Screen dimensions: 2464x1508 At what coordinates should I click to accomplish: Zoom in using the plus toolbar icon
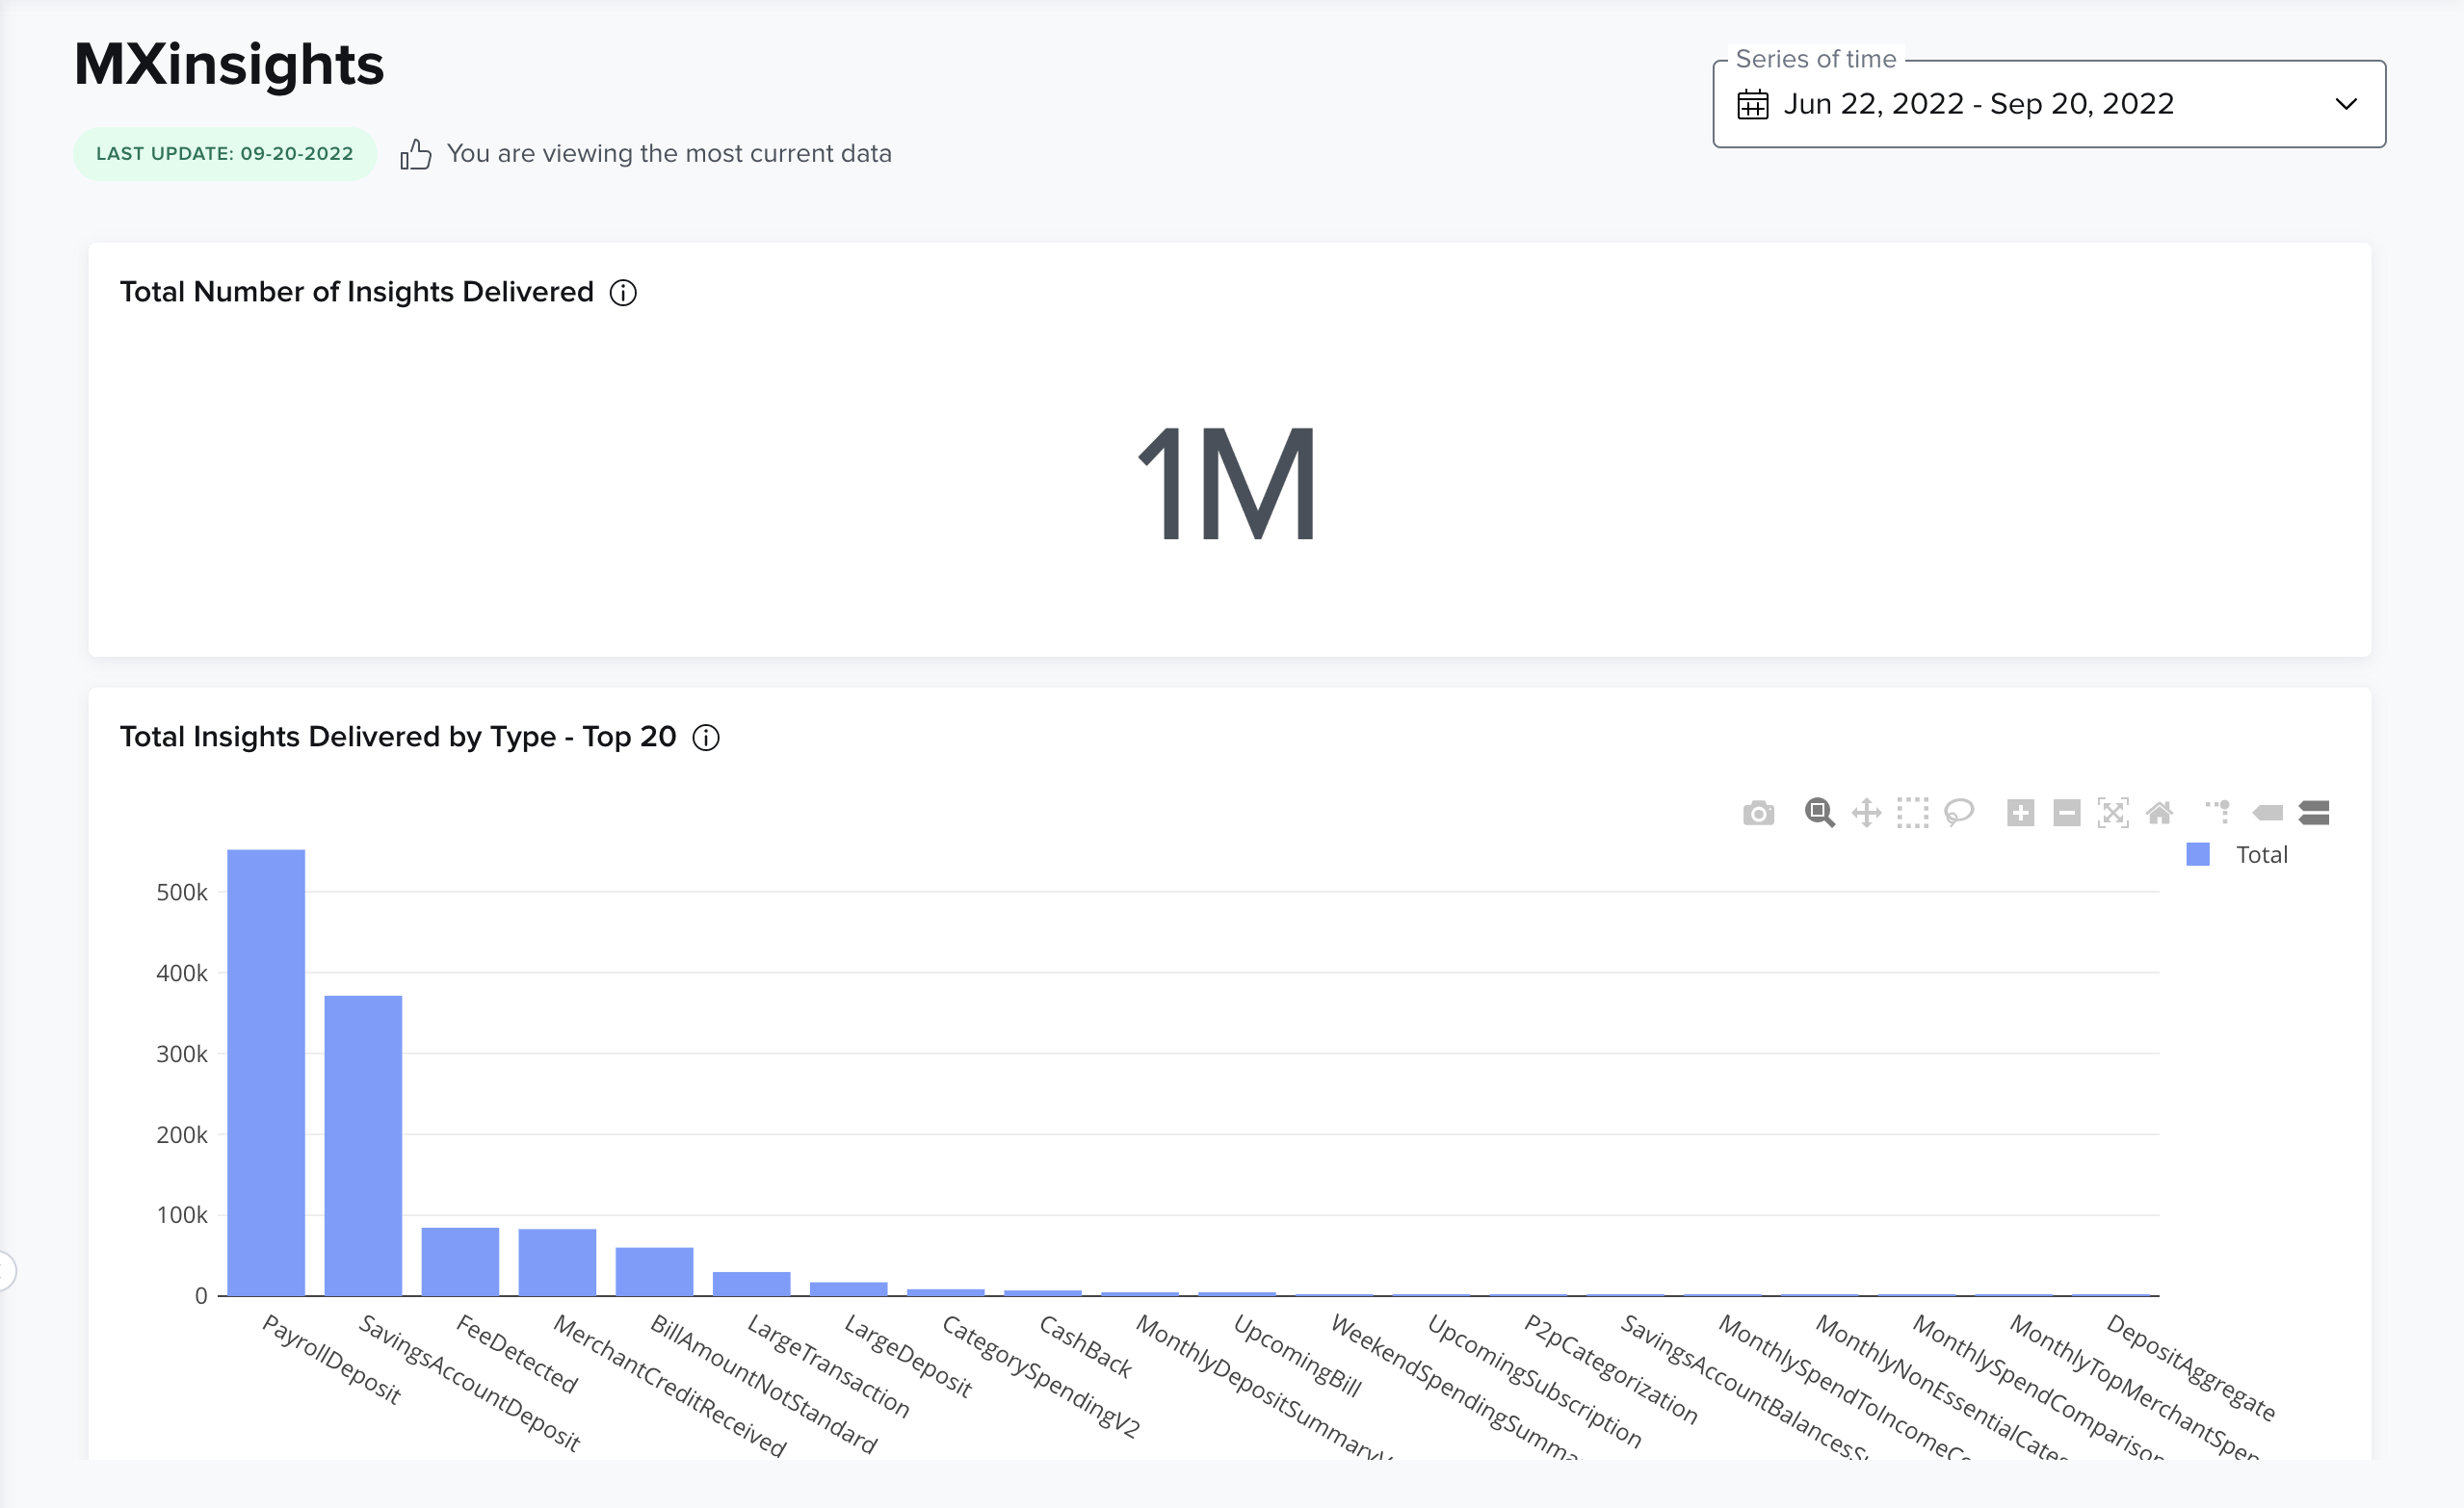click(2020, 813)
